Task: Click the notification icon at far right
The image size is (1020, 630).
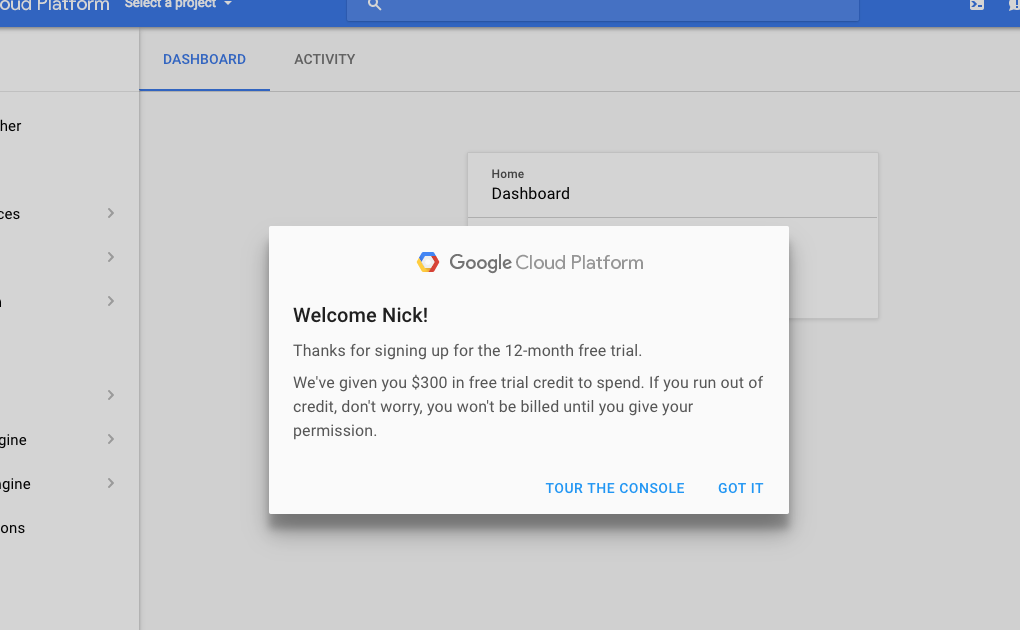Action: [x=1013, y=5]
